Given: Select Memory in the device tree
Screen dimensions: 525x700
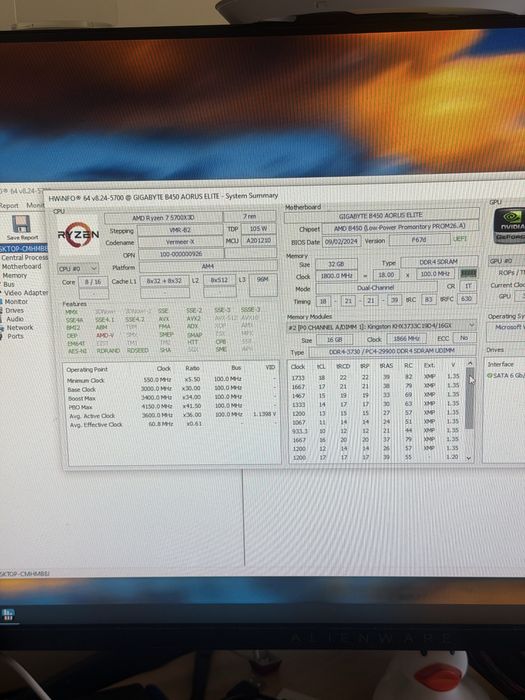Looking at the screenshot, I should coord(15,275).
